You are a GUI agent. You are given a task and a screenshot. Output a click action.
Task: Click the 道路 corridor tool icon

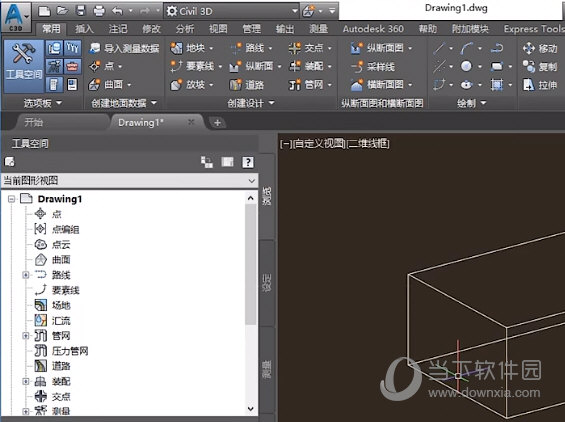pos(236,85)
